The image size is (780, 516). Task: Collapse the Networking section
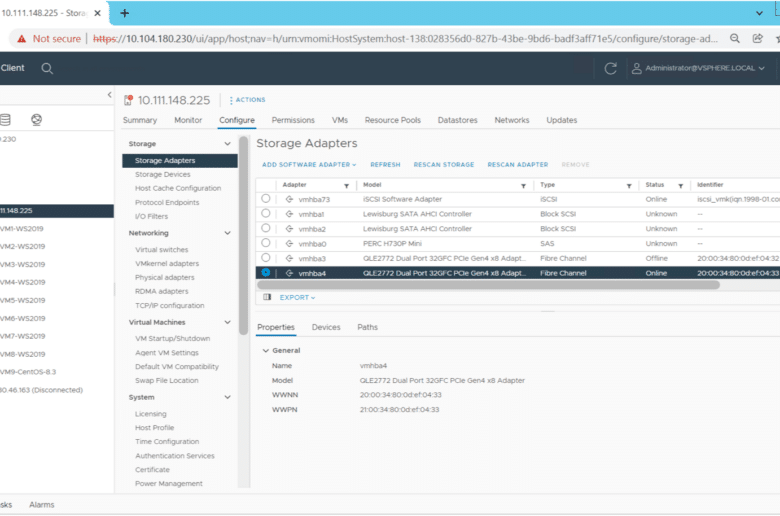[x=227, y=233]
